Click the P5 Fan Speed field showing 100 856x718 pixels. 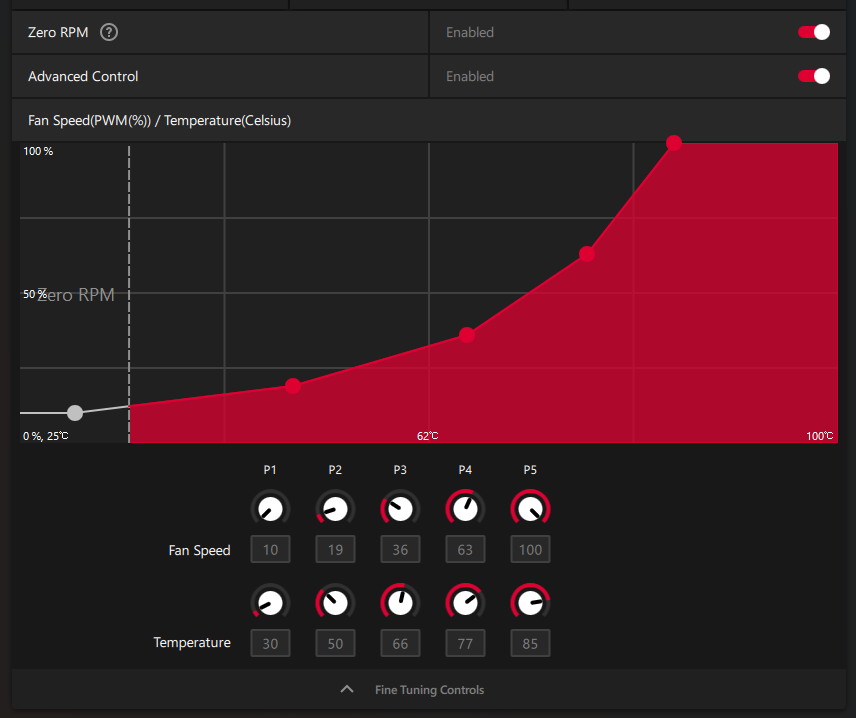pyautogui.click(x=530, y=549)
